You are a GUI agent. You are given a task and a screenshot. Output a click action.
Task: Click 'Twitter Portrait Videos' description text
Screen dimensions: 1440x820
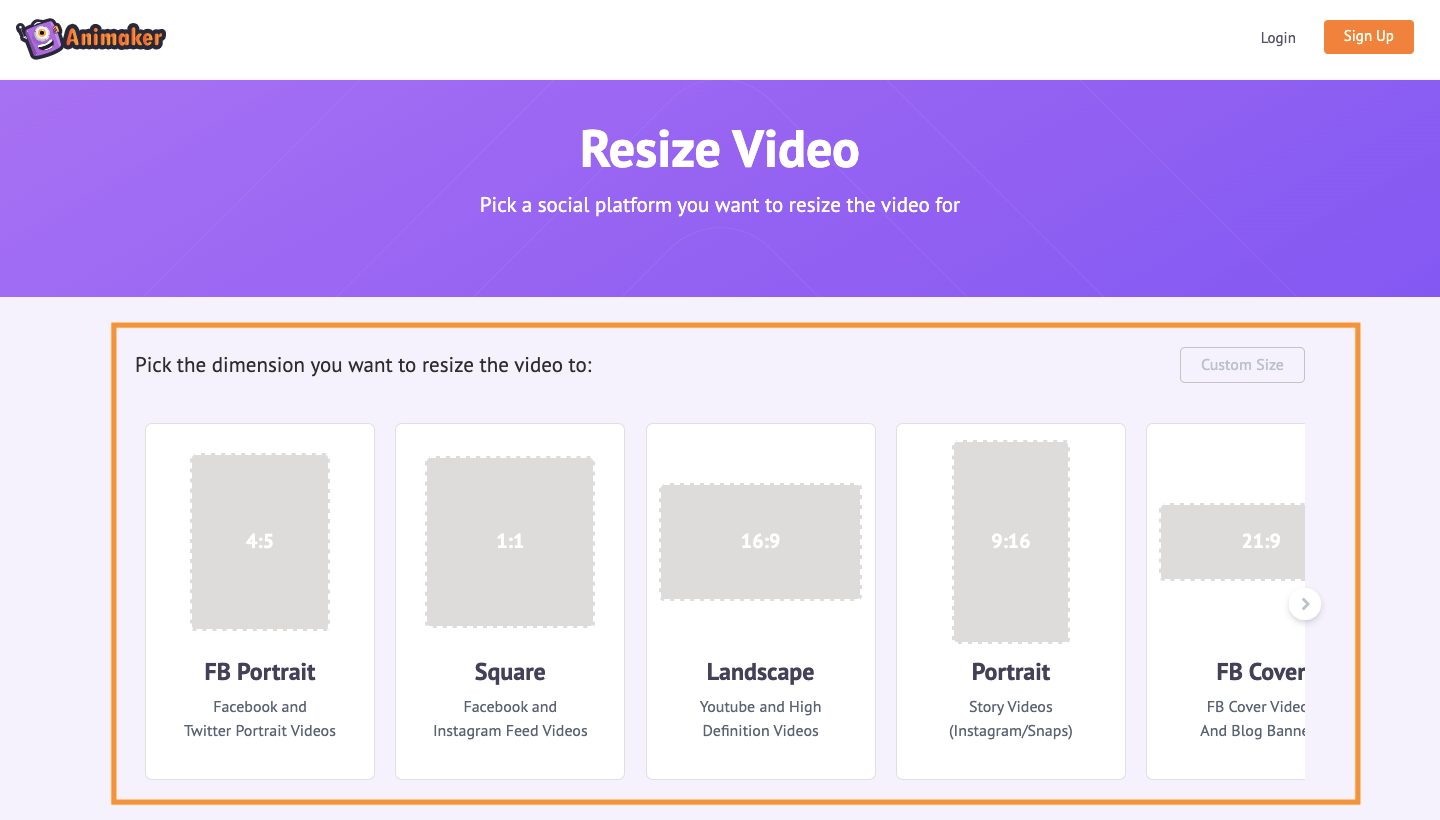pyautogui.click(x=260, y=731)
